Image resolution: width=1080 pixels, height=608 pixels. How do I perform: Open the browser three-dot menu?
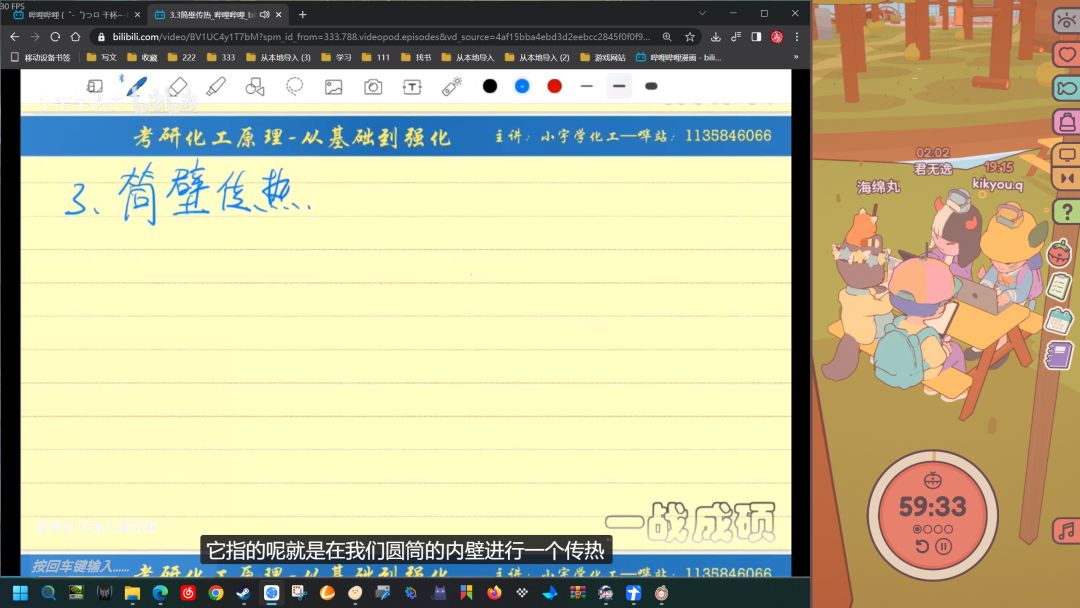797,36
